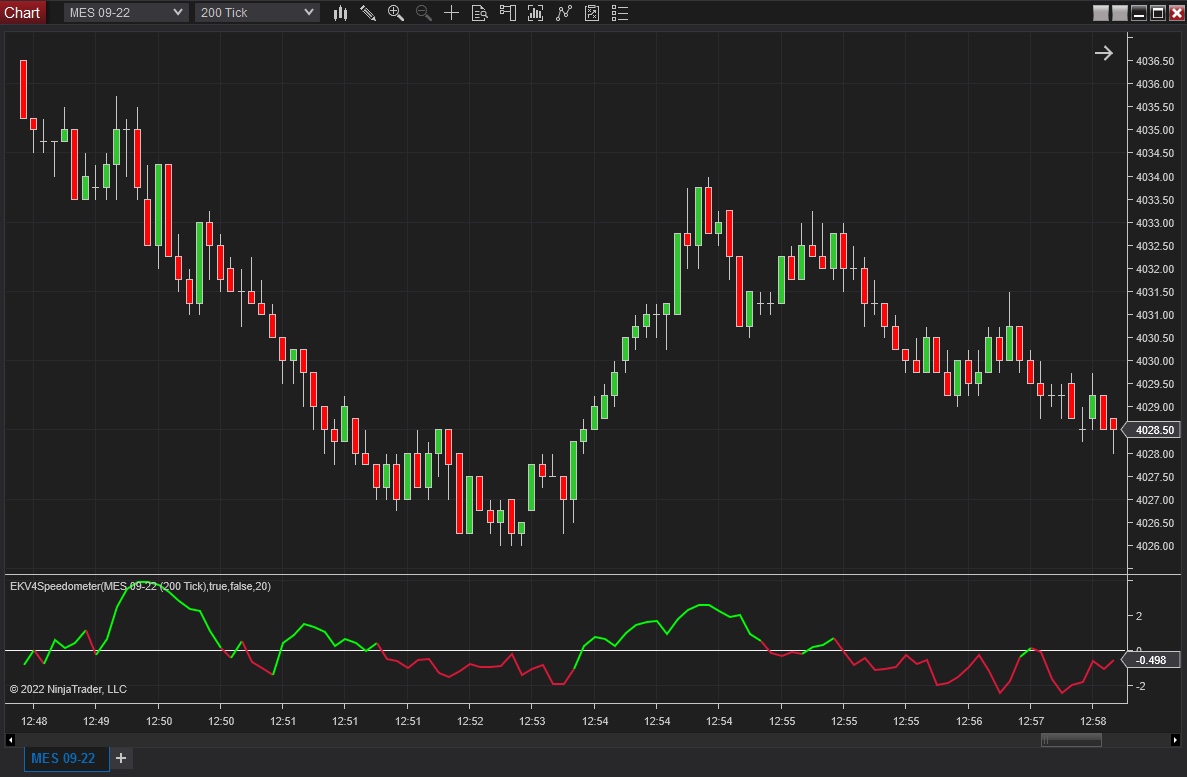Click the indicator value marker -0.498
The height and width of the screenshot is (777, 1187).
(1151, 660)
